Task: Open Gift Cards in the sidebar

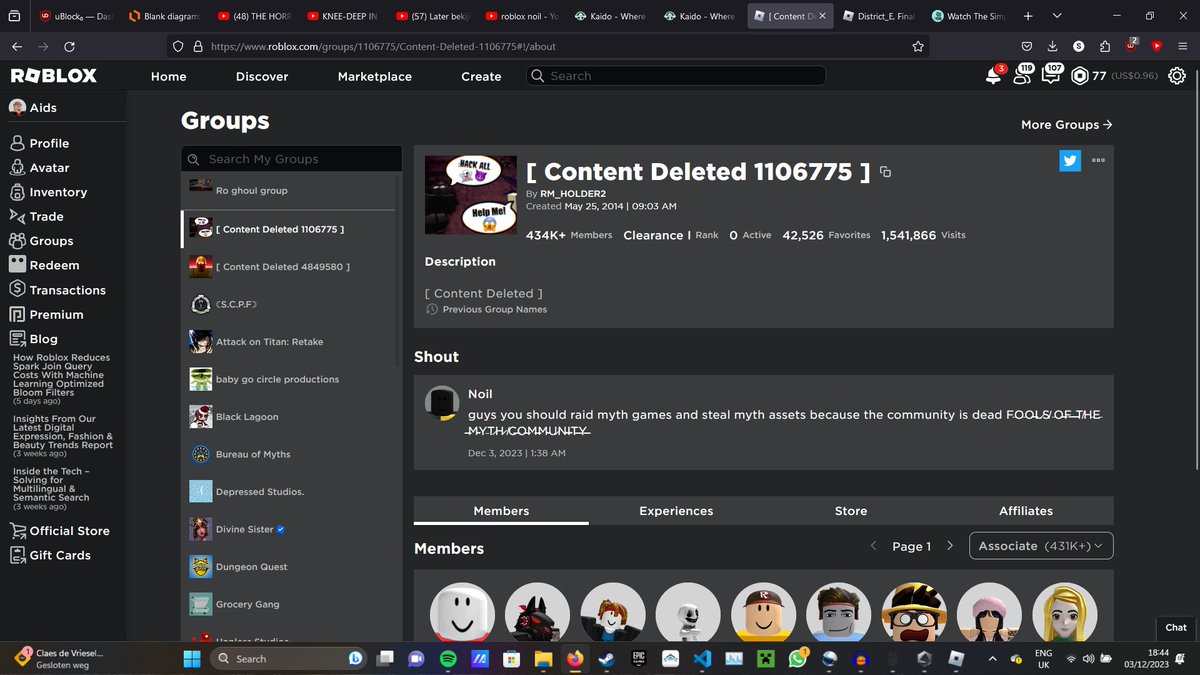Action: (x=50, y=555)
